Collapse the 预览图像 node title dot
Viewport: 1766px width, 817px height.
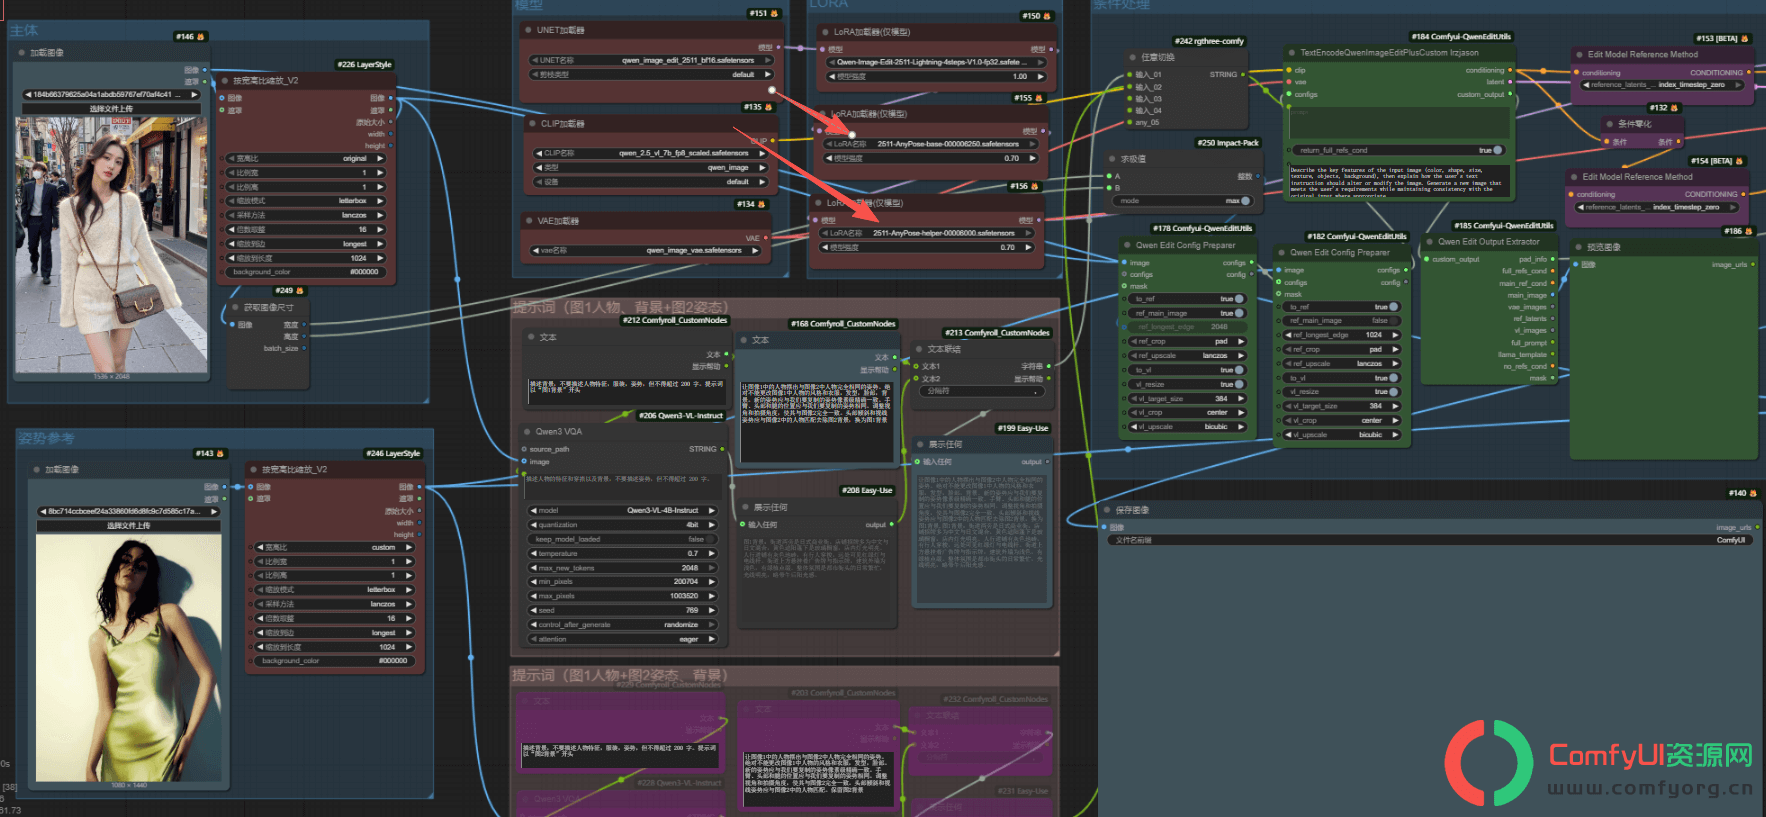click(x=1578, y=247)
